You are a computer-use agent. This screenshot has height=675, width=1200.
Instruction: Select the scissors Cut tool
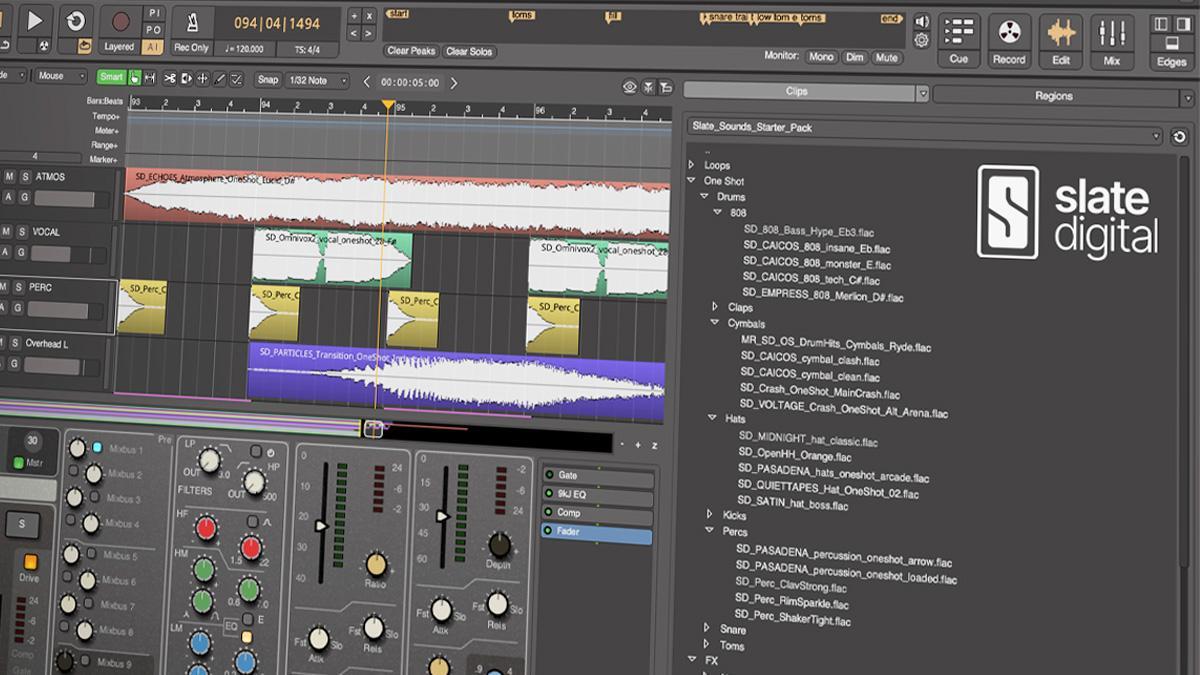point(169,79)
